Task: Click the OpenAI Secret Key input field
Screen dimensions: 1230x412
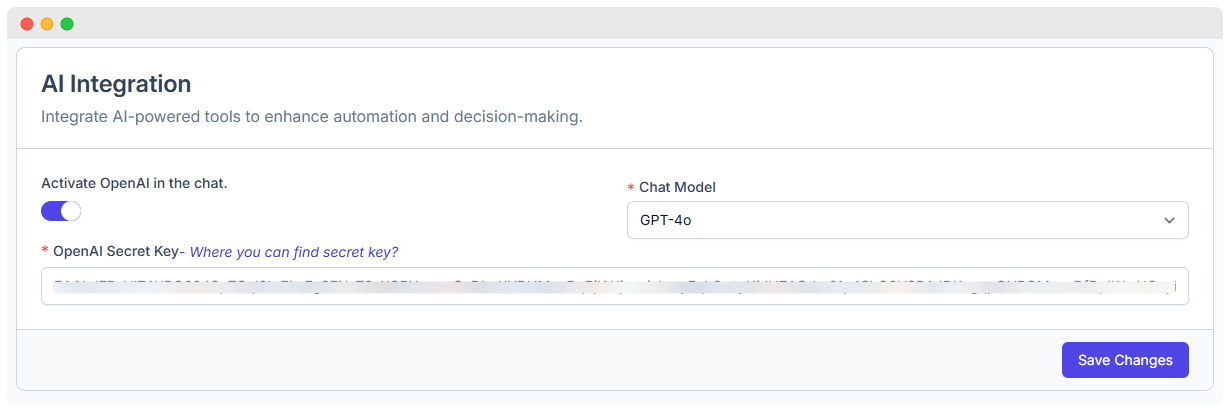Action: [614, 286]
